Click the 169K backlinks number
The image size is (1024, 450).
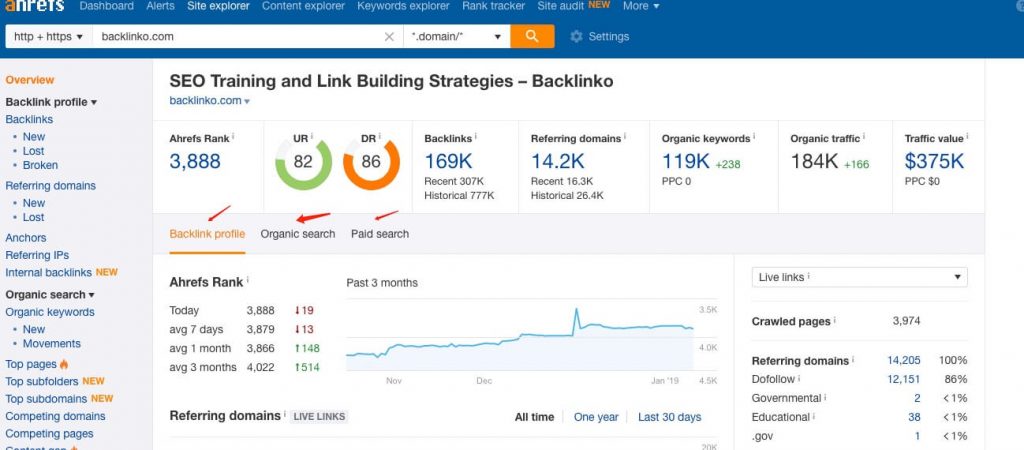[448, 161]
